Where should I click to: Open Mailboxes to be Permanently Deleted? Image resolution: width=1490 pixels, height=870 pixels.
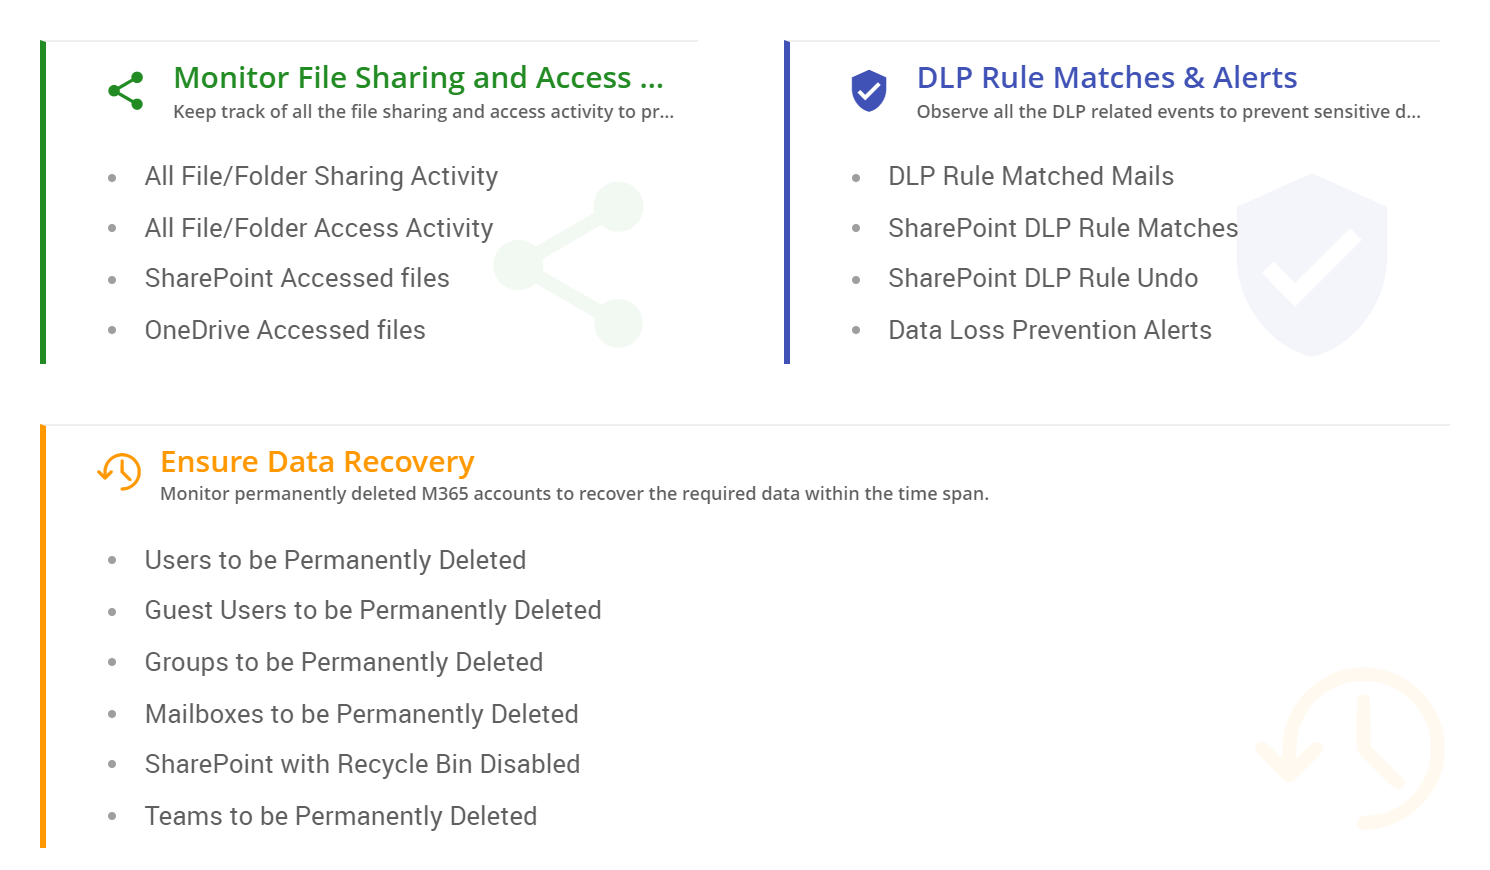[362, 715]
